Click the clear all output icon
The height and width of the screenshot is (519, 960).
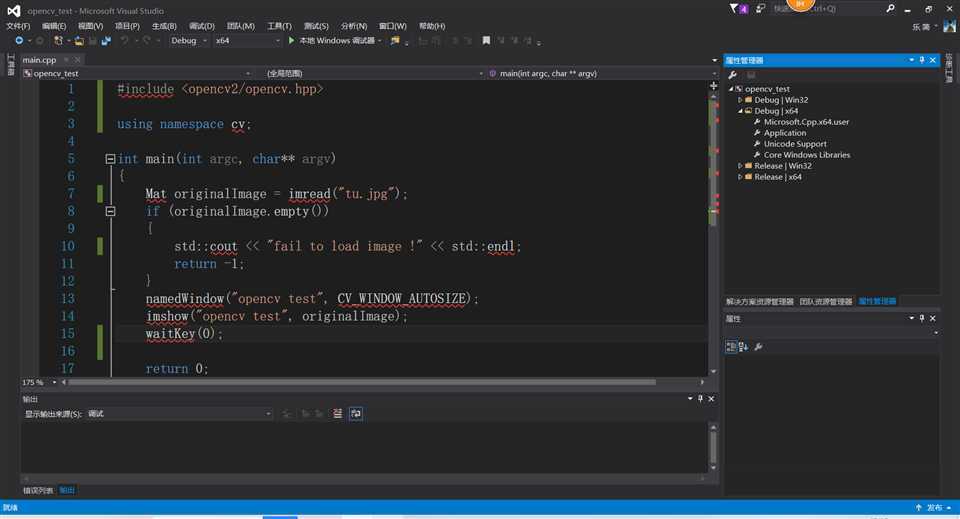[x=337, y=413]
